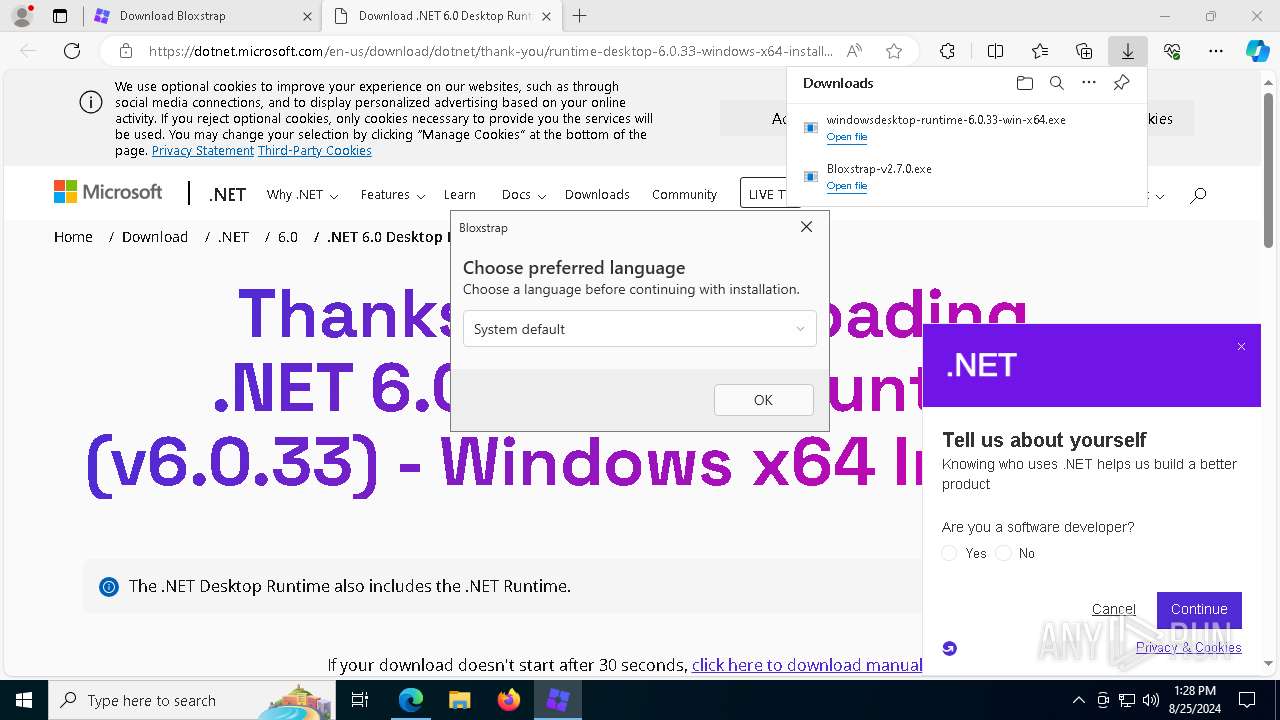The image size is (1280, 720).
Task: Search downloads using magnifier icon
Action: tap(1056, 83)
